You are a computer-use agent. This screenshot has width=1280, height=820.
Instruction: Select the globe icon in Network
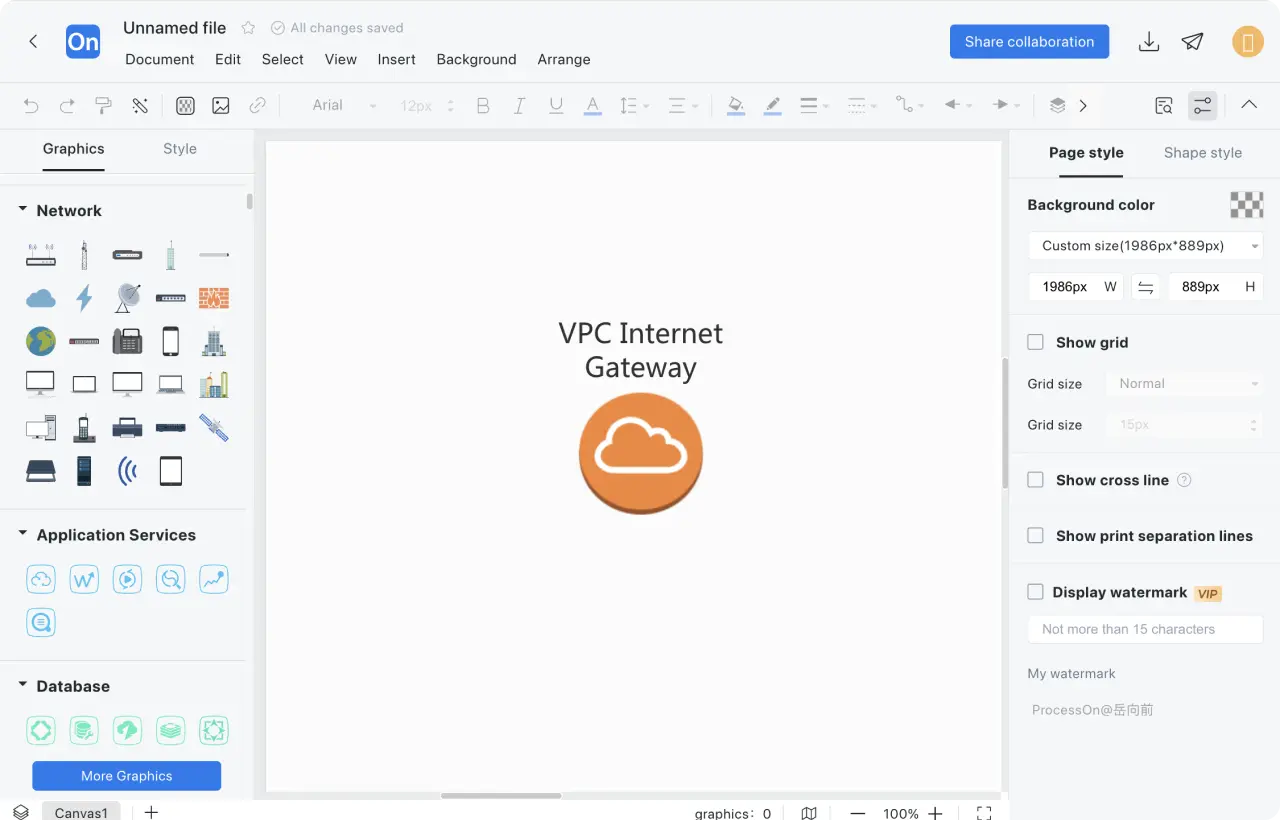41,341
